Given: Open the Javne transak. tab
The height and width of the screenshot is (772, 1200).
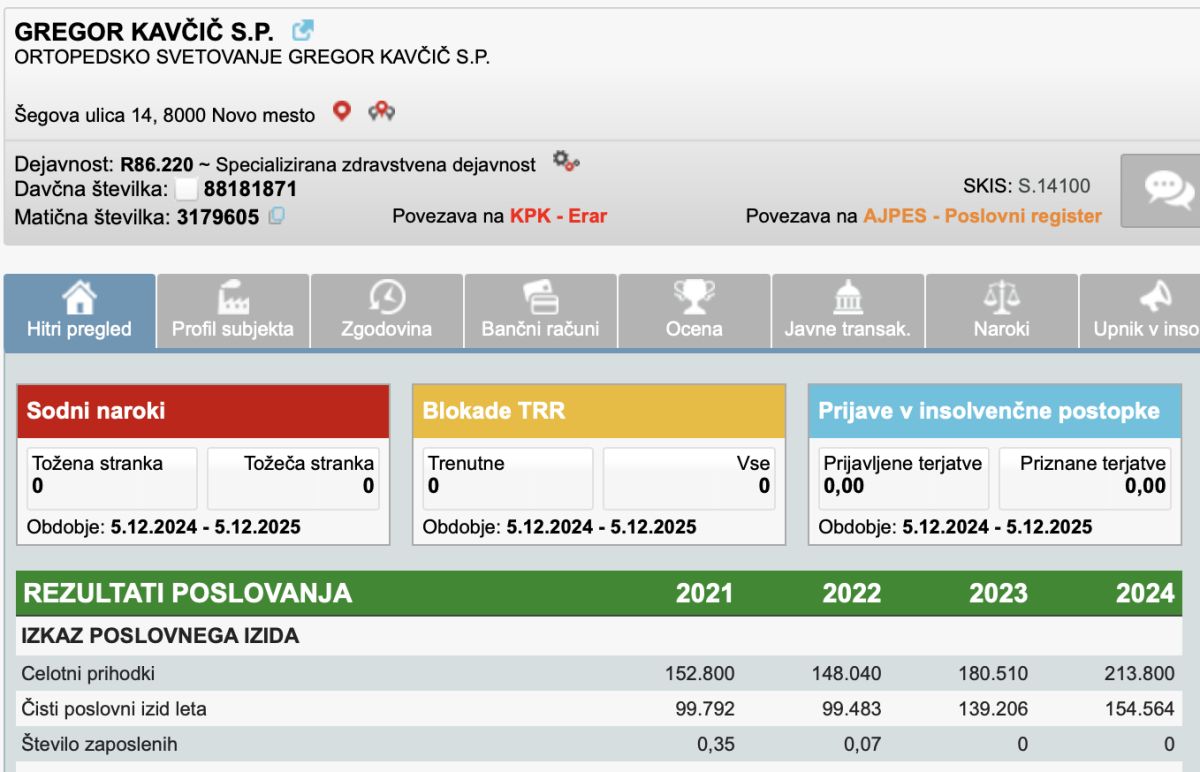Looking at the screenshot, I should click(x=848, y=311).
